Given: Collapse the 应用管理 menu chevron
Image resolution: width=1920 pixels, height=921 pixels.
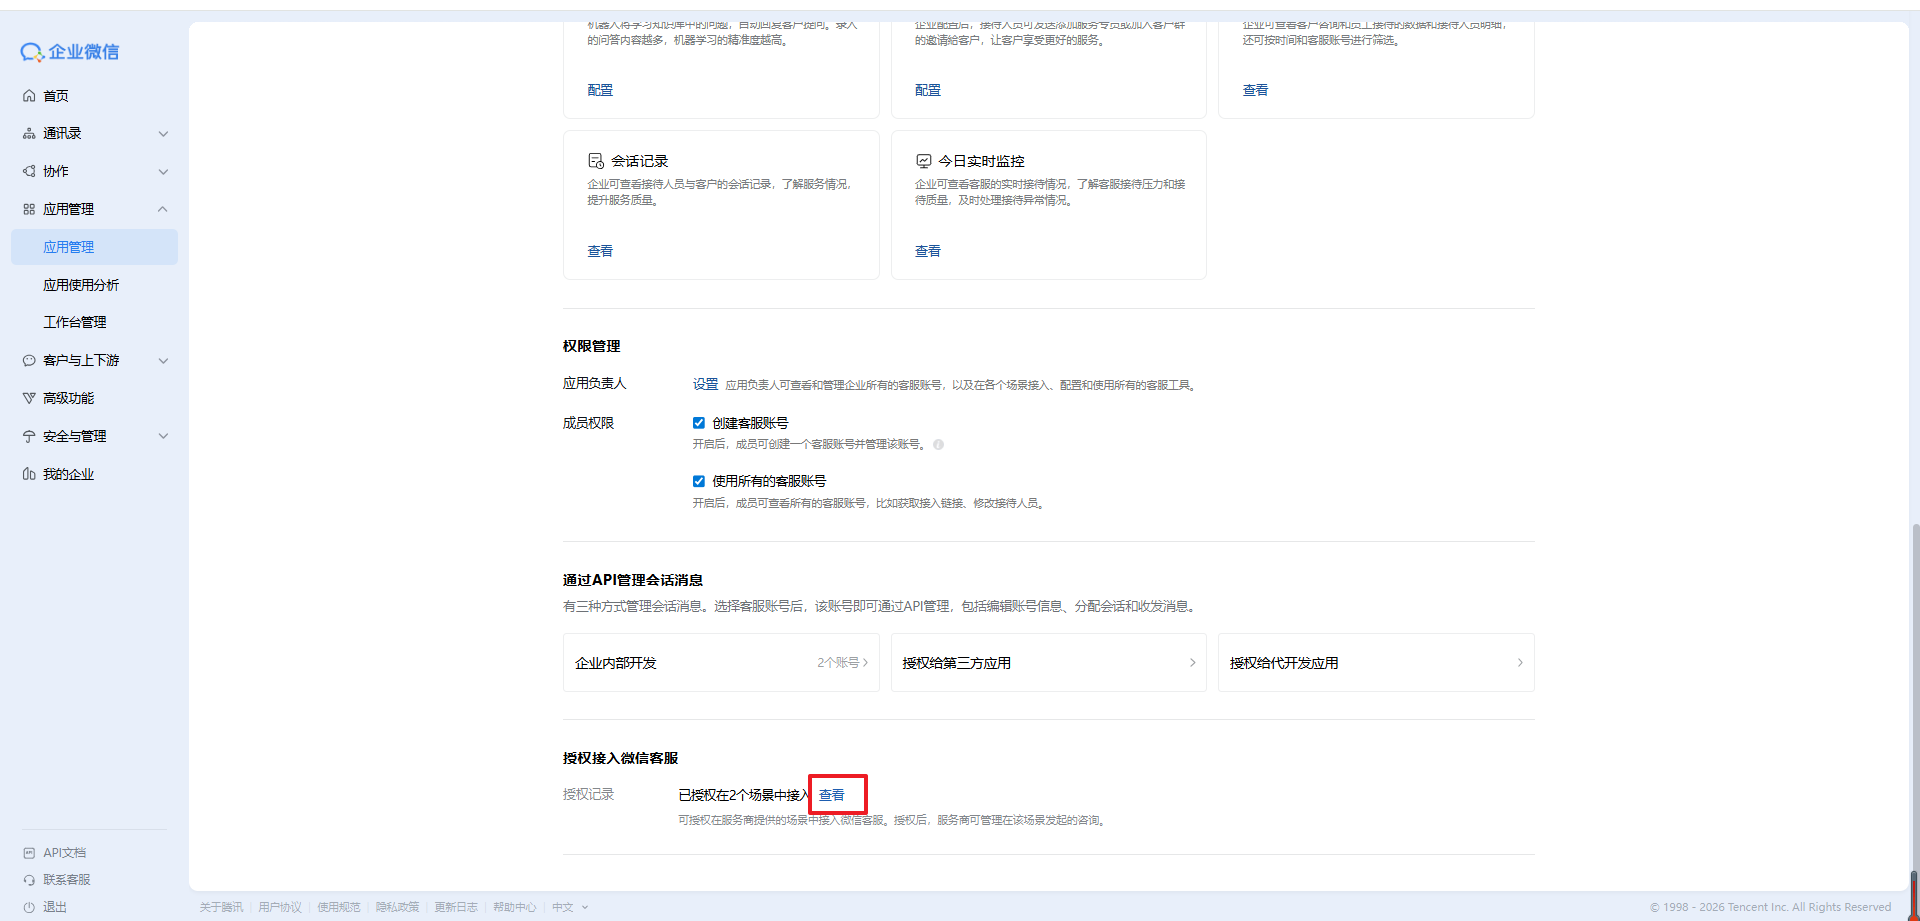Looking at the screenshot, I should tap(163, 209).
